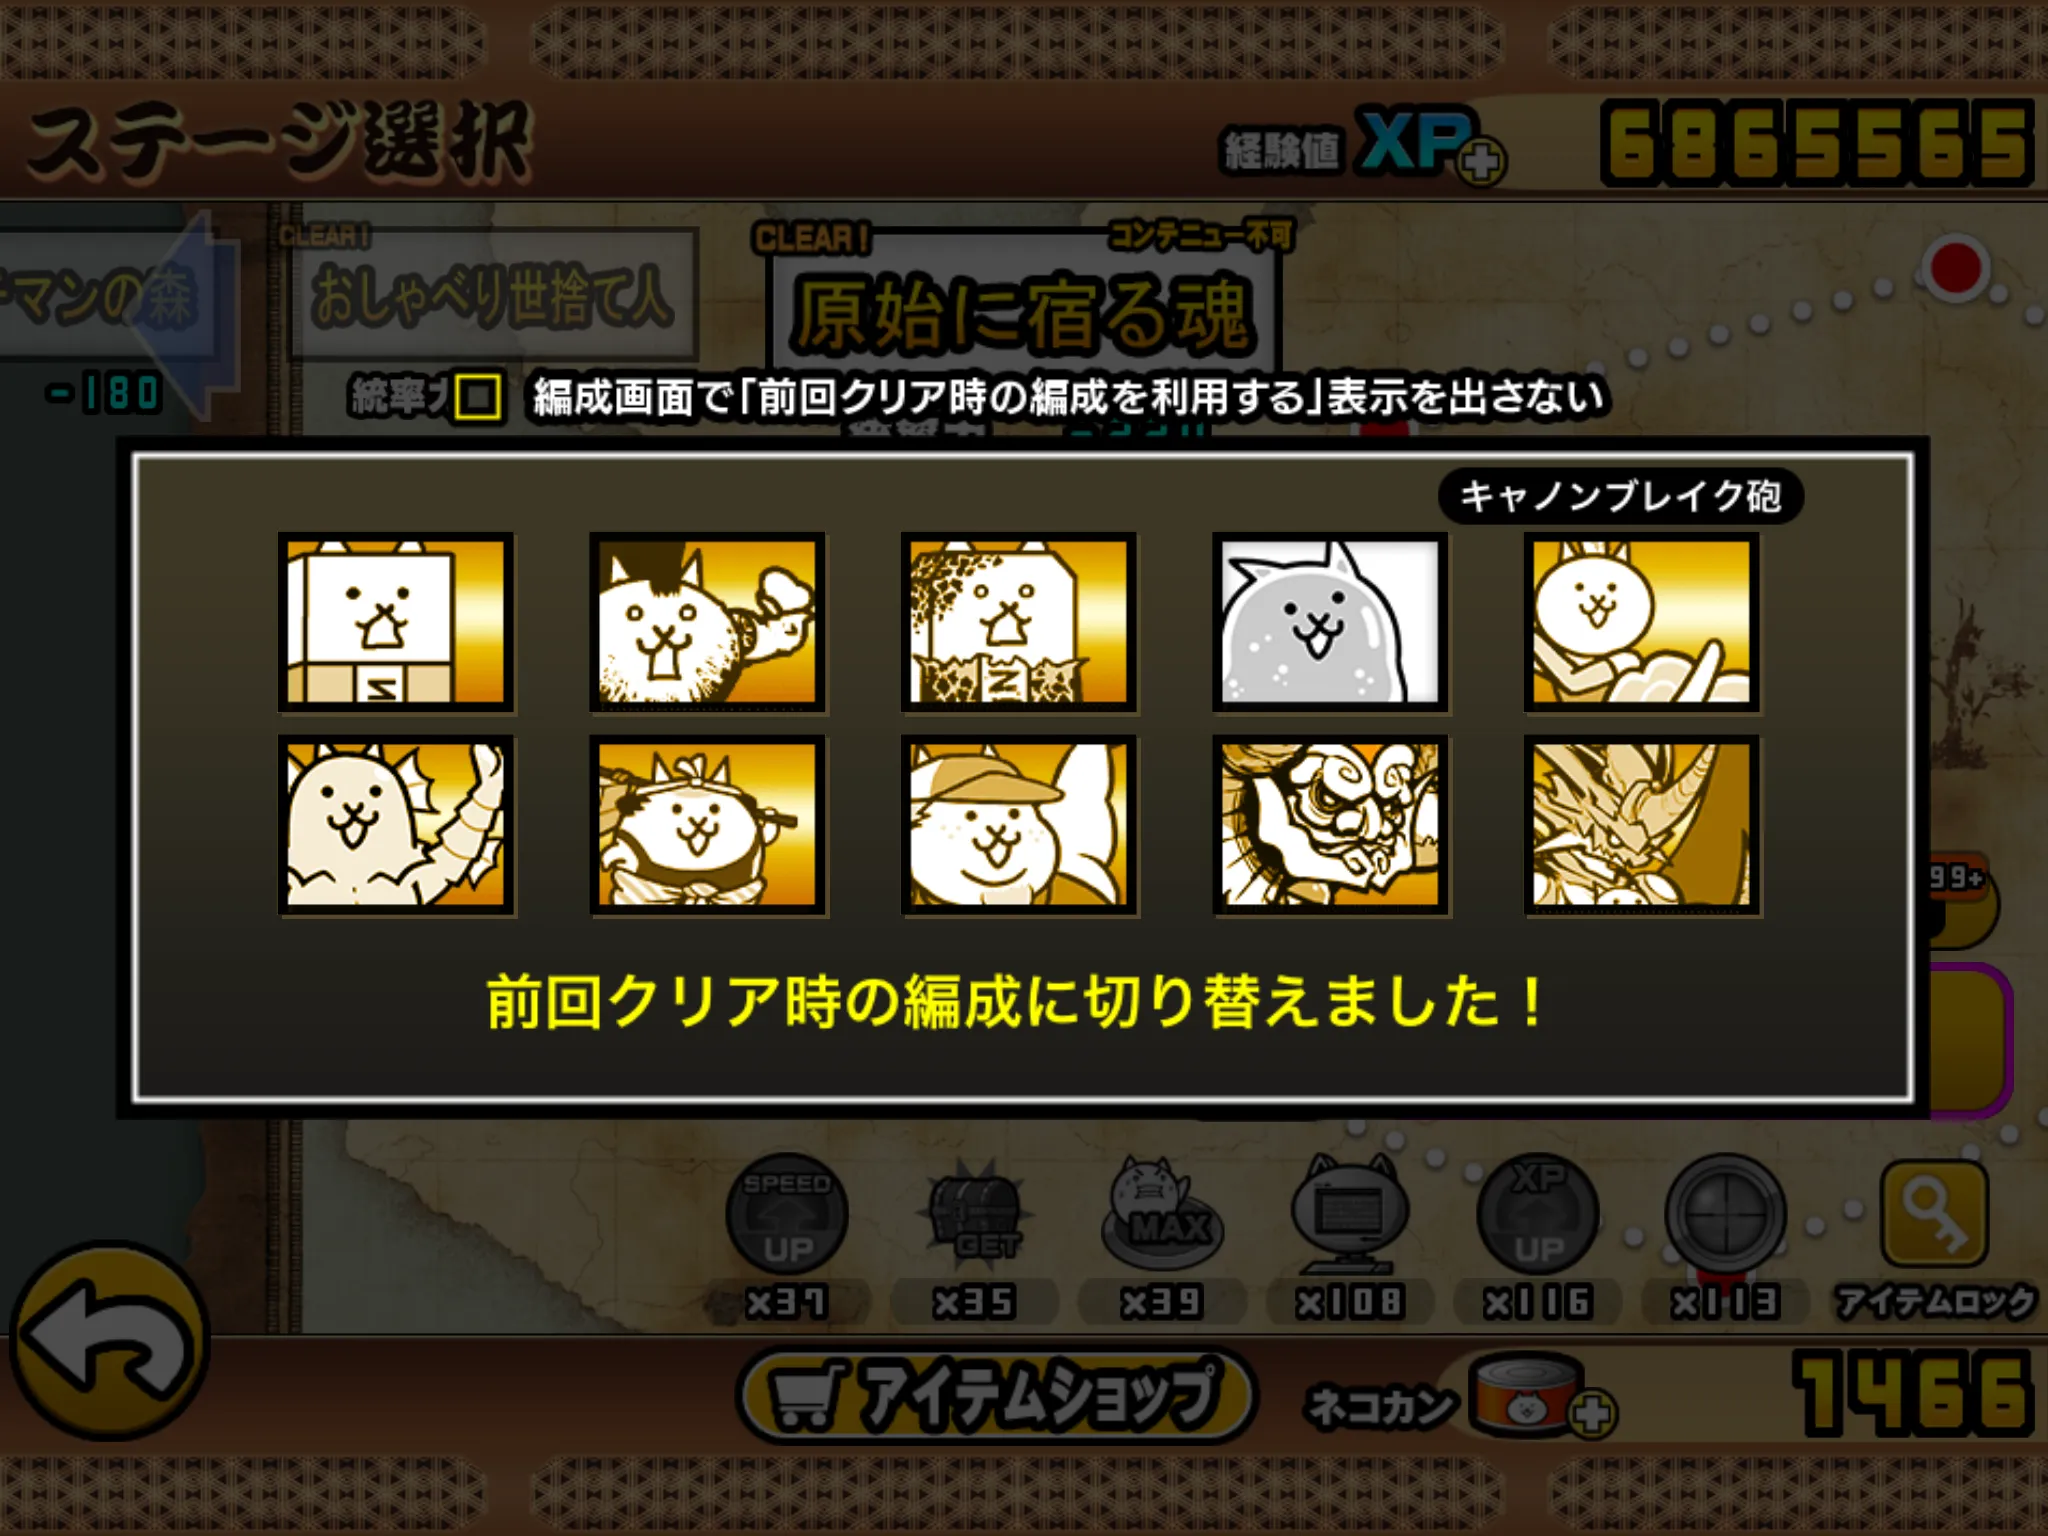Select the Speed Up item icon
The image size is (2048, 1536).
[787, 1214]
